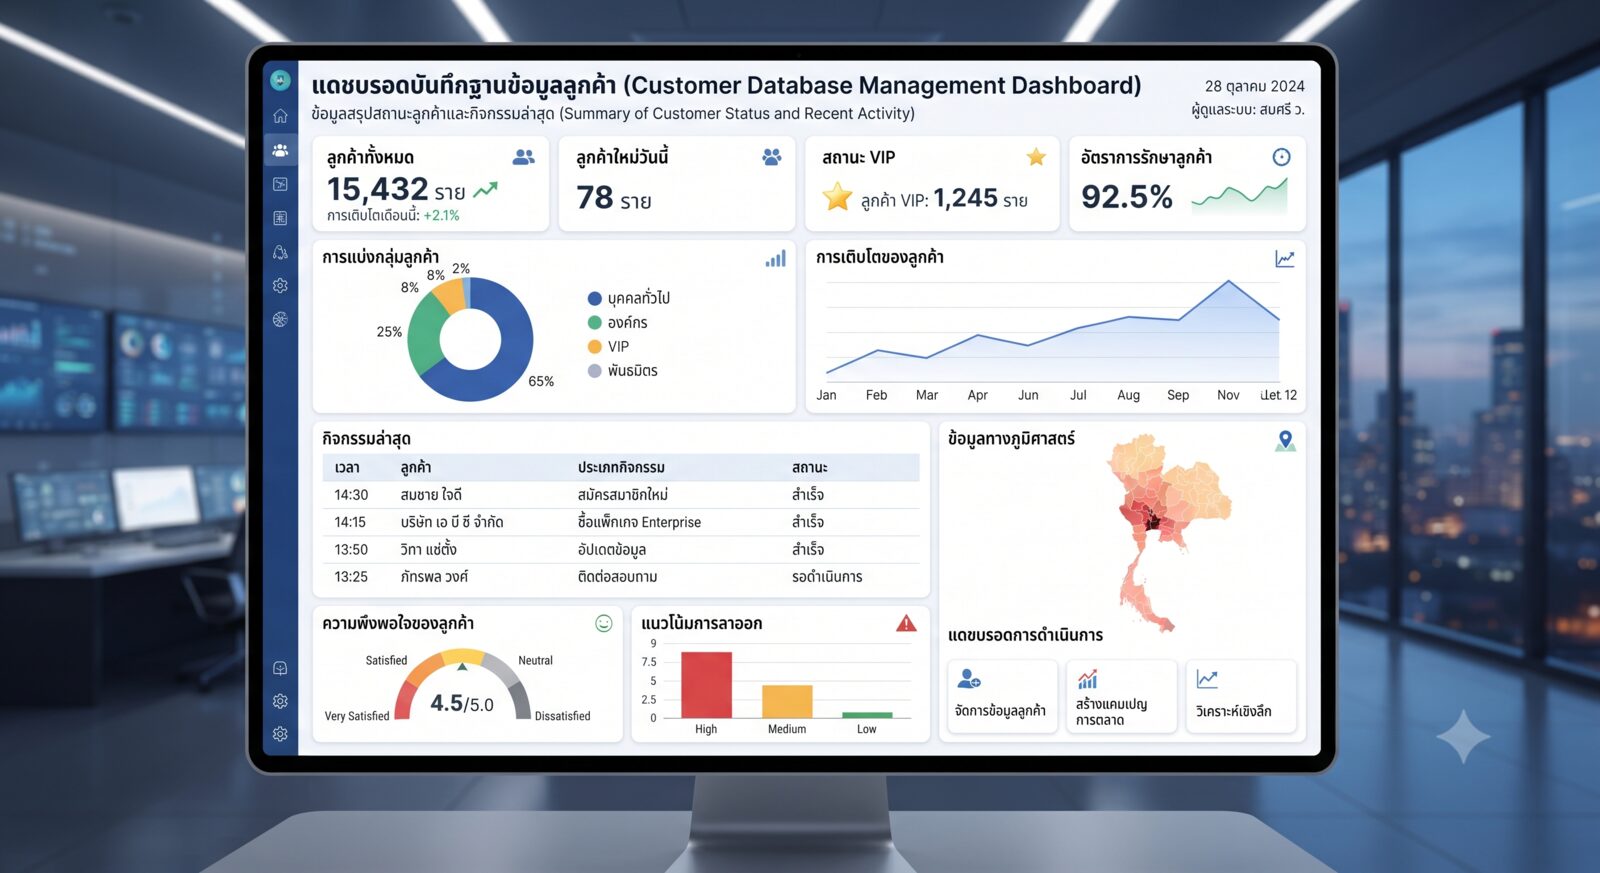Click the red High bar in churn chart
1600x873 pixels.
point(706,685)
